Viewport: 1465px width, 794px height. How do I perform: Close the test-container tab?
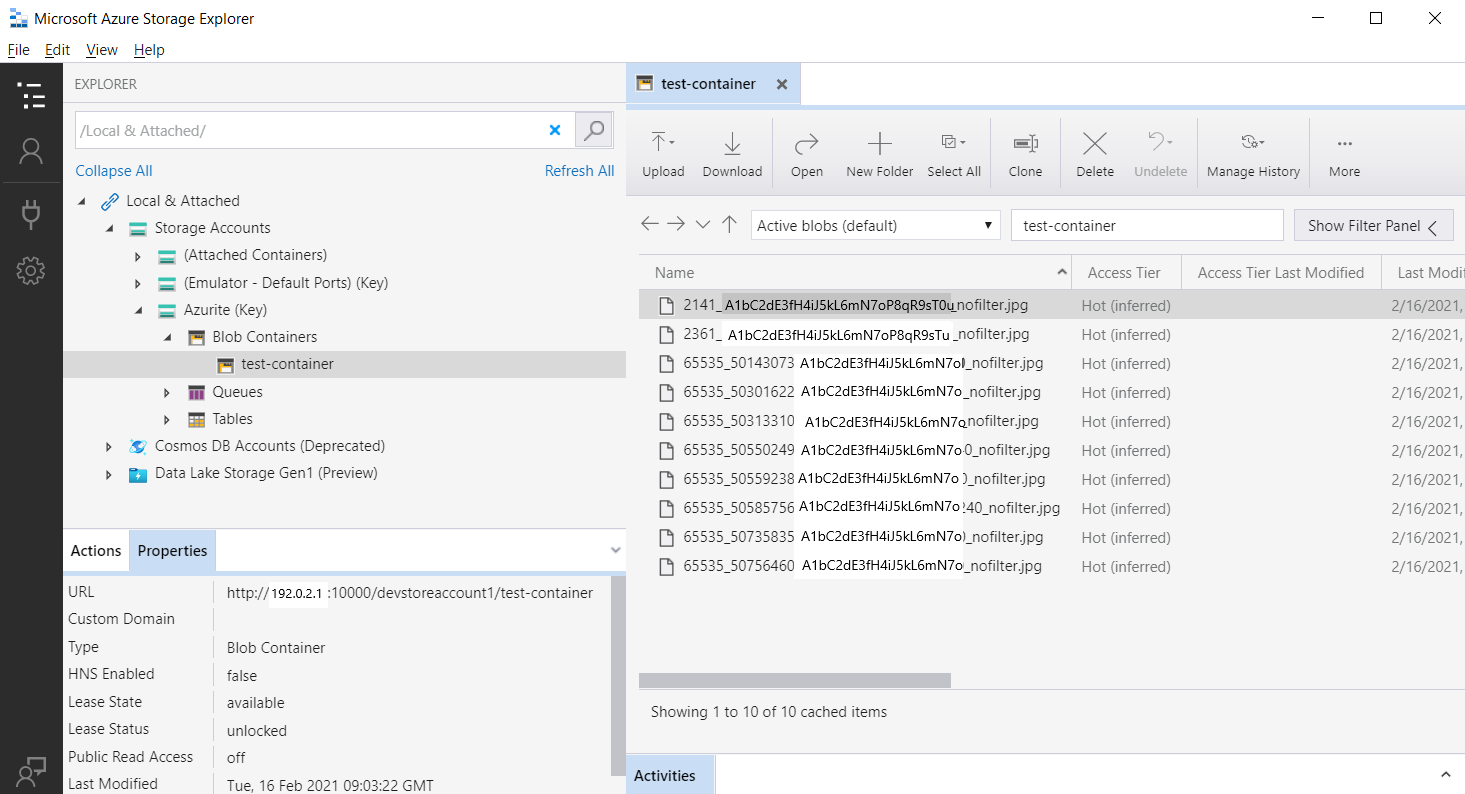click(782, 85)
